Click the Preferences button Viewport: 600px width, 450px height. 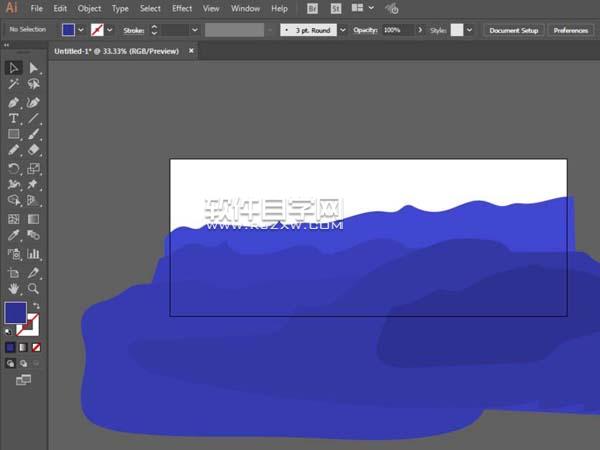point(570,30)
